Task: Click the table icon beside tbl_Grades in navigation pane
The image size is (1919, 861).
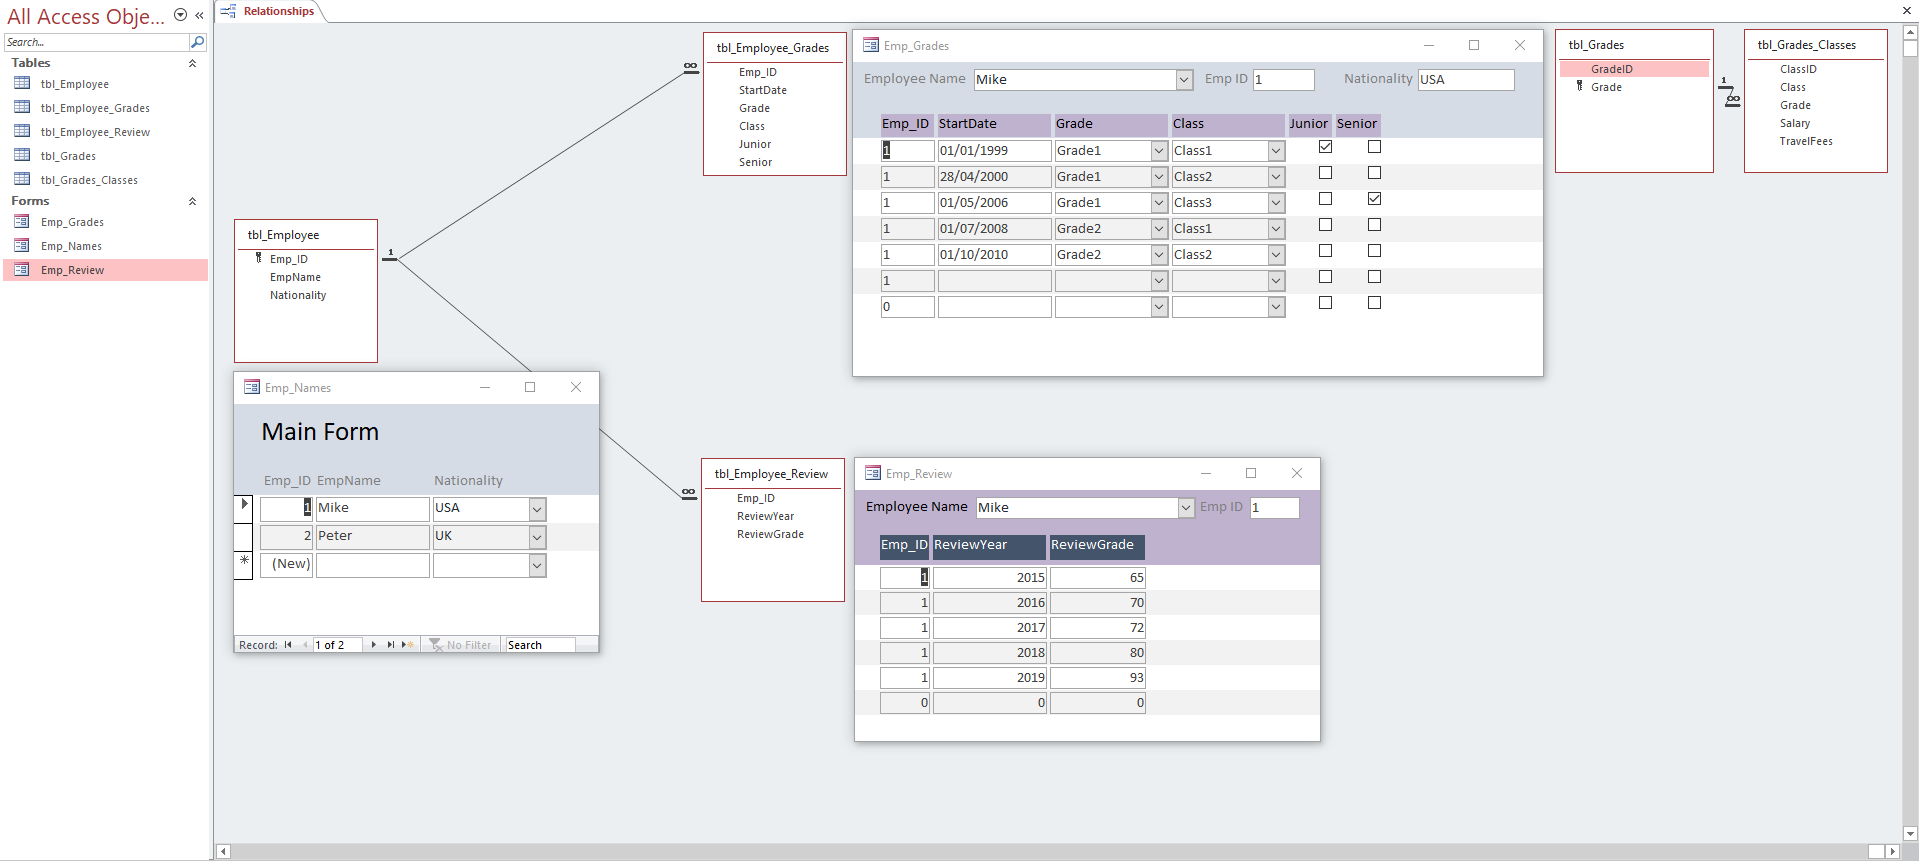Action: (22, 155)
